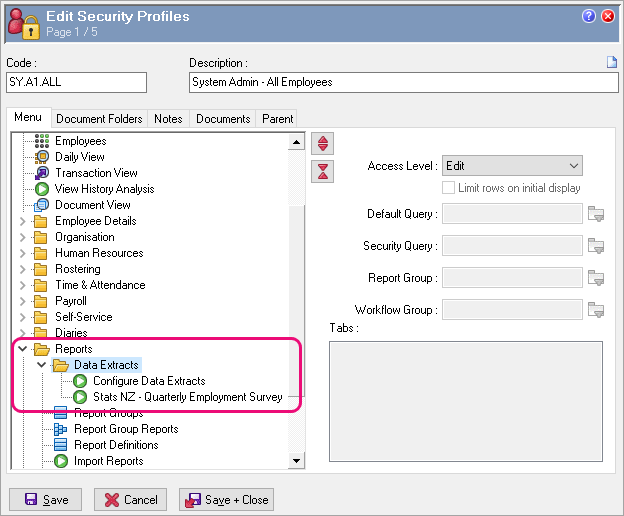Open the Default Query lookup icon
Image resolution: width=624 pixels, height=516 pixels.
(597, 214)
